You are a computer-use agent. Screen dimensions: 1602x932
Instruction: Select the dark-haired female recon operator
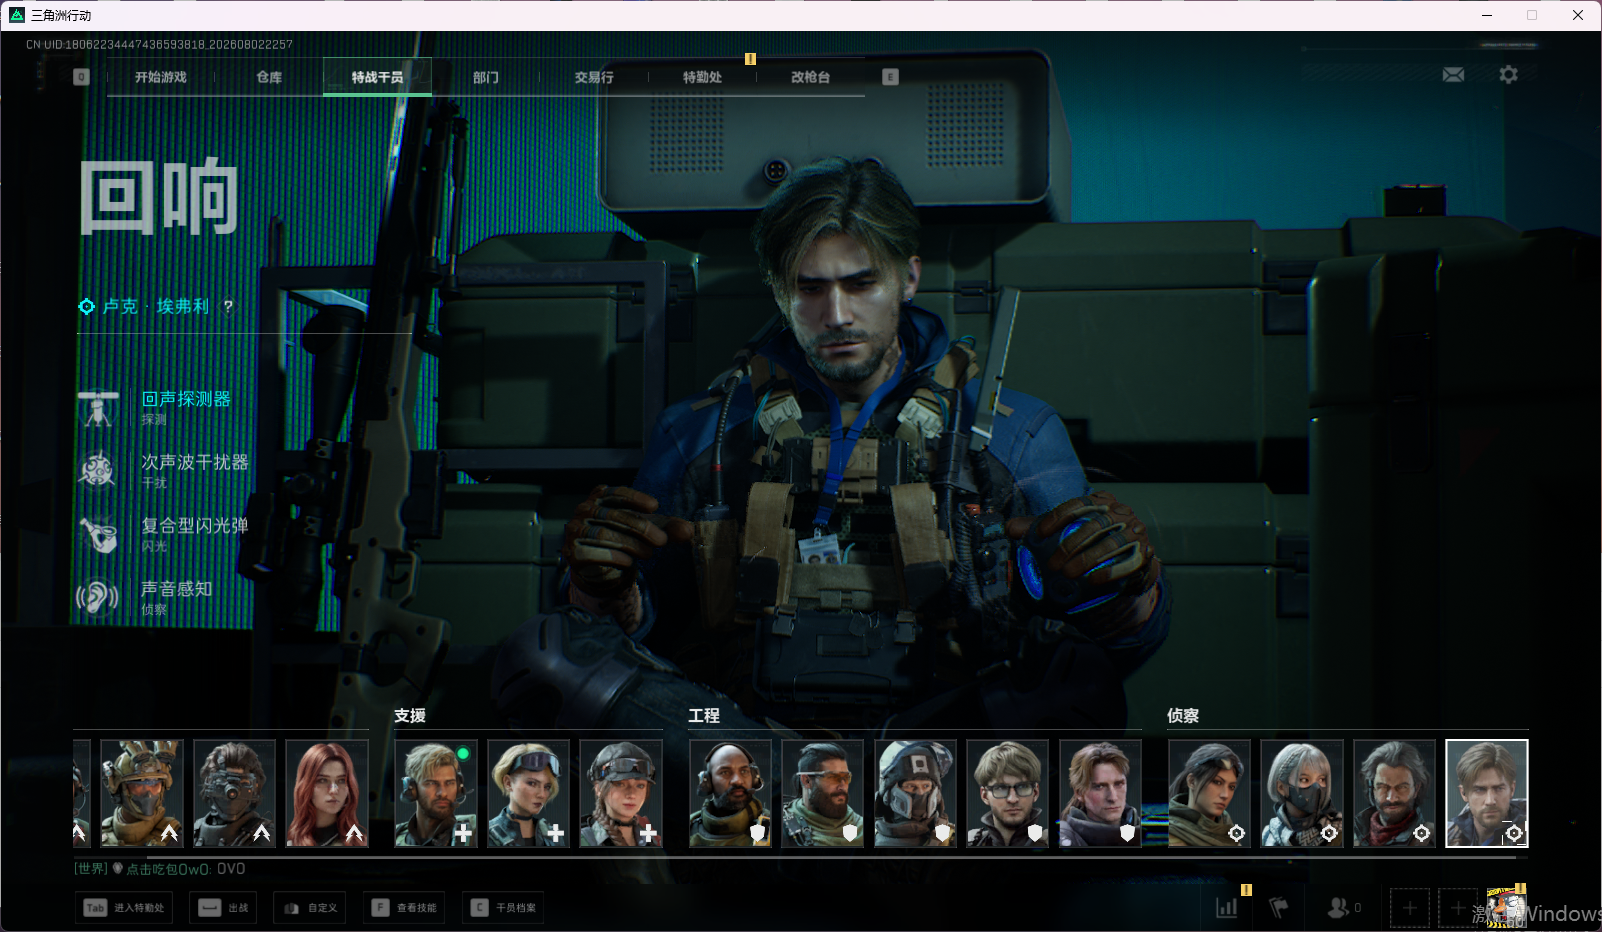coord(1209,794)
